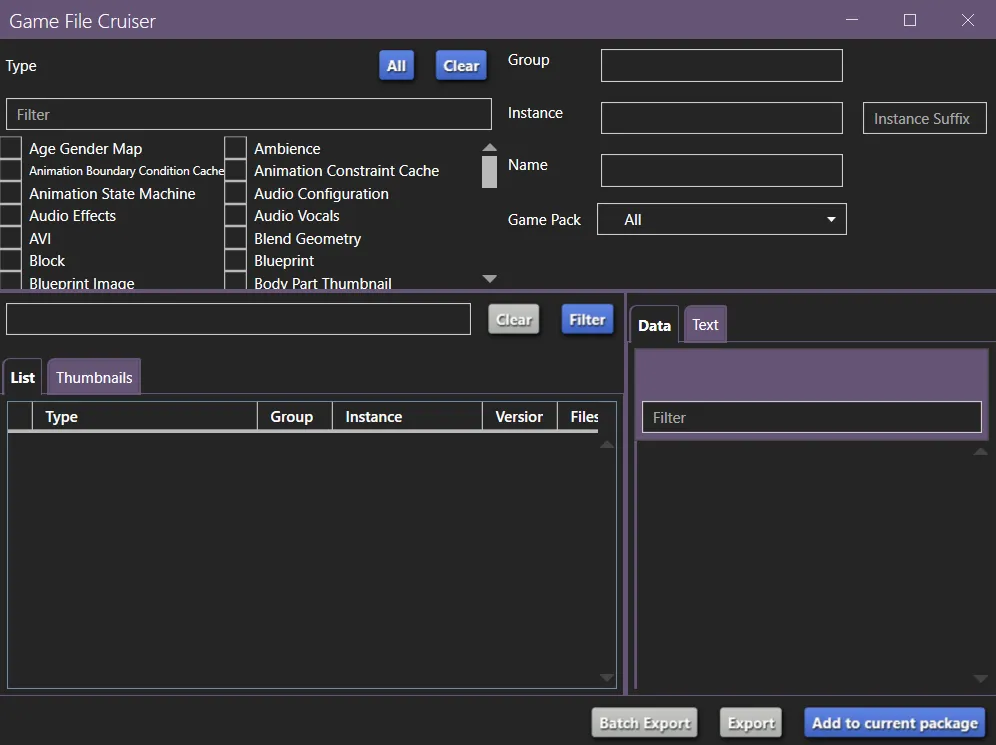Toggle the AVI type checkbox
This screenshot has height=745, width=996.
pyautogui.click(x=10, y=238)
